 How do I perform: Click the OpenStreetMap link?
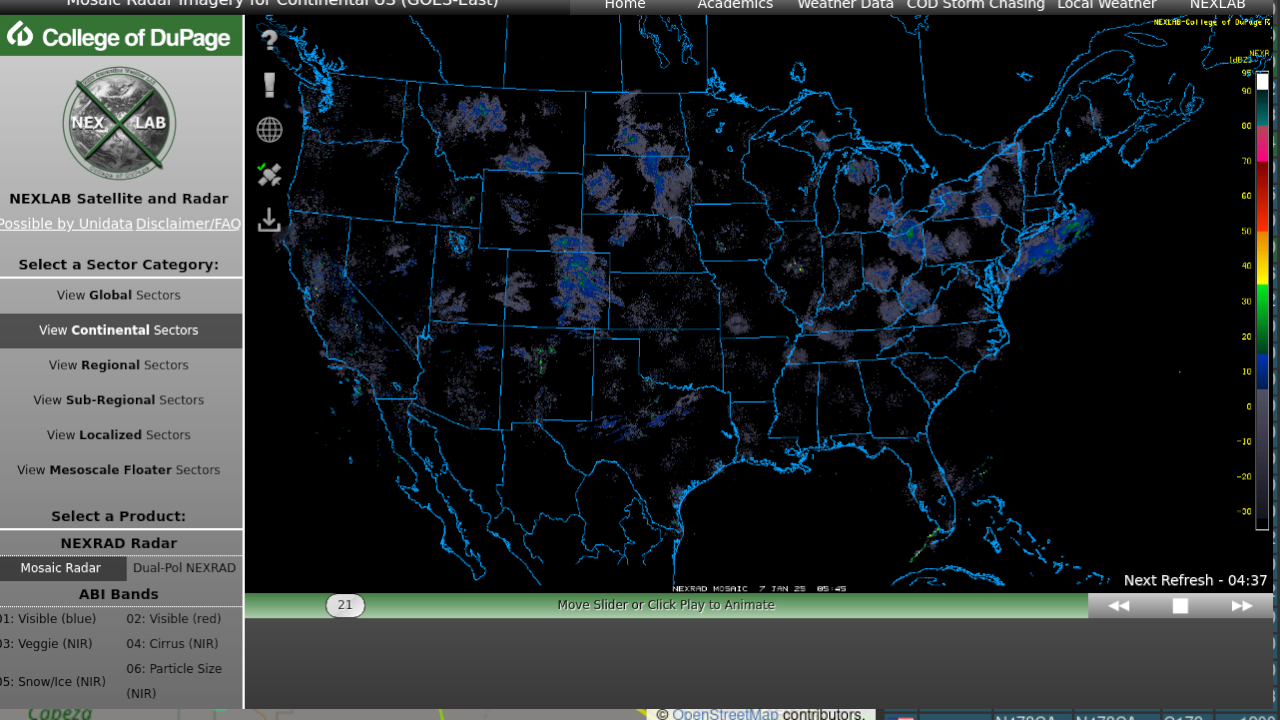(725, 714)
